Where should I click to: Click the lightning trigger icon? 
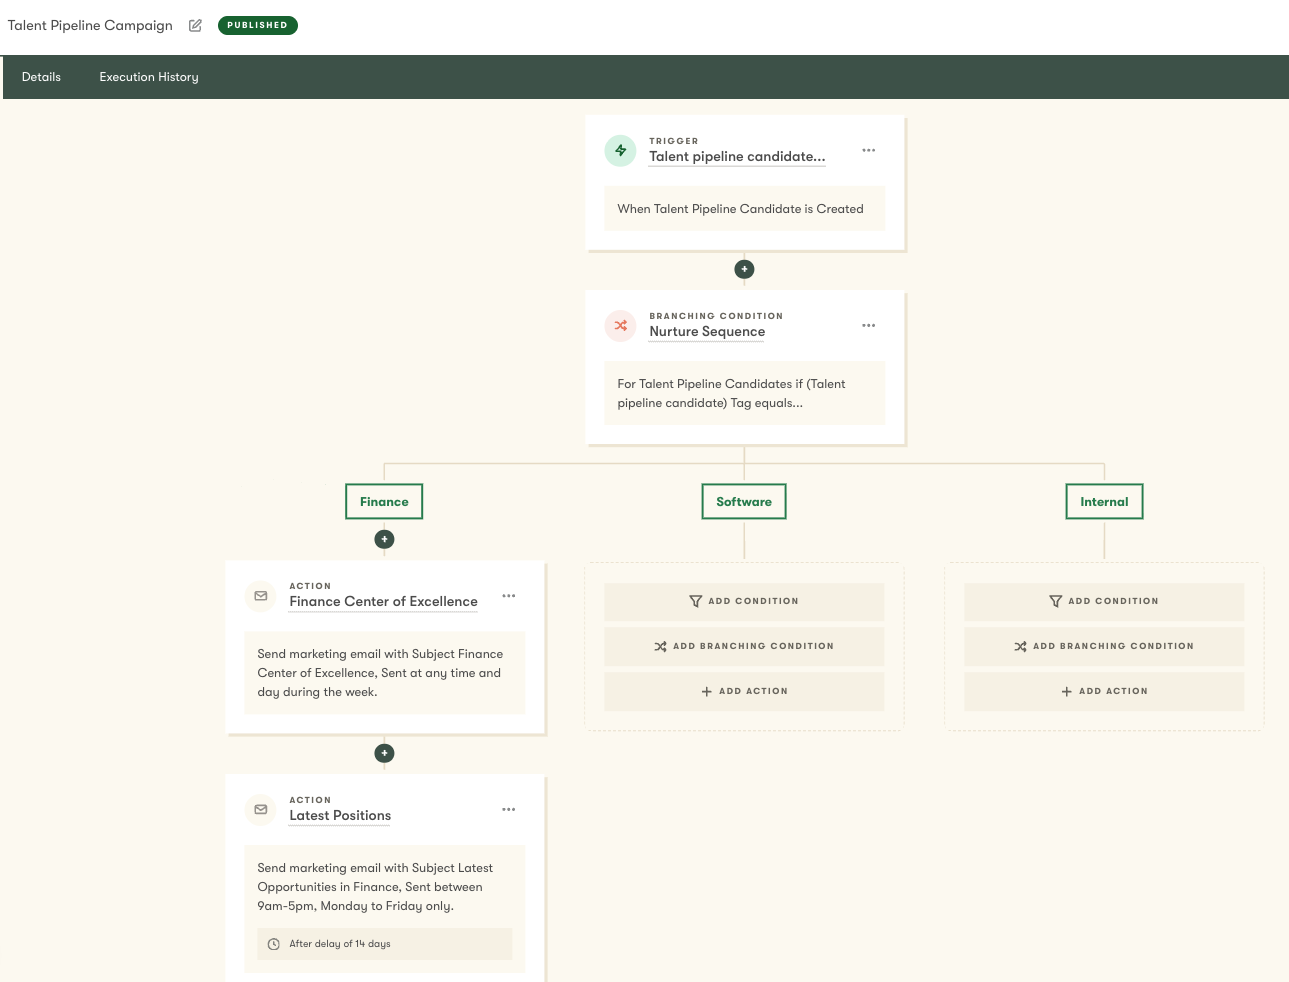[x=620, y=150]
